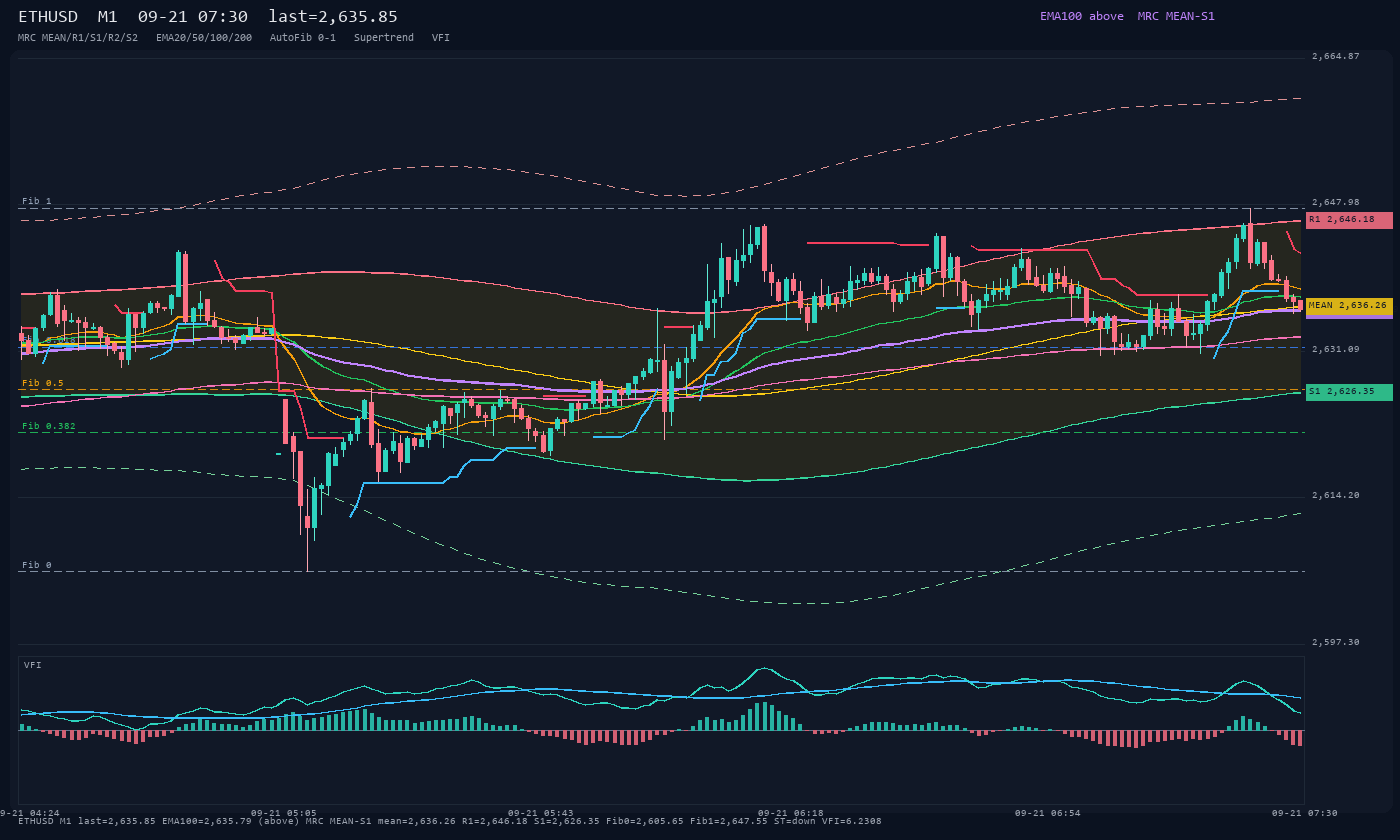Click the 09-21 05:43 time axis label
Viewport: 1400px width, 840px height.
click(x=541, y=813)
